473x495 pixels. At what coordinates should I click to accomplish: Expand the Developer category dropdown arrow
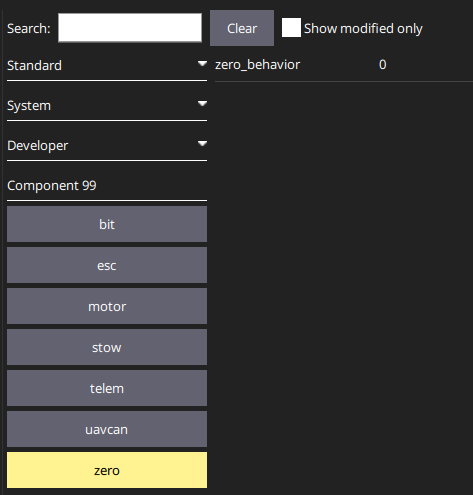click(x=202, y=144)
